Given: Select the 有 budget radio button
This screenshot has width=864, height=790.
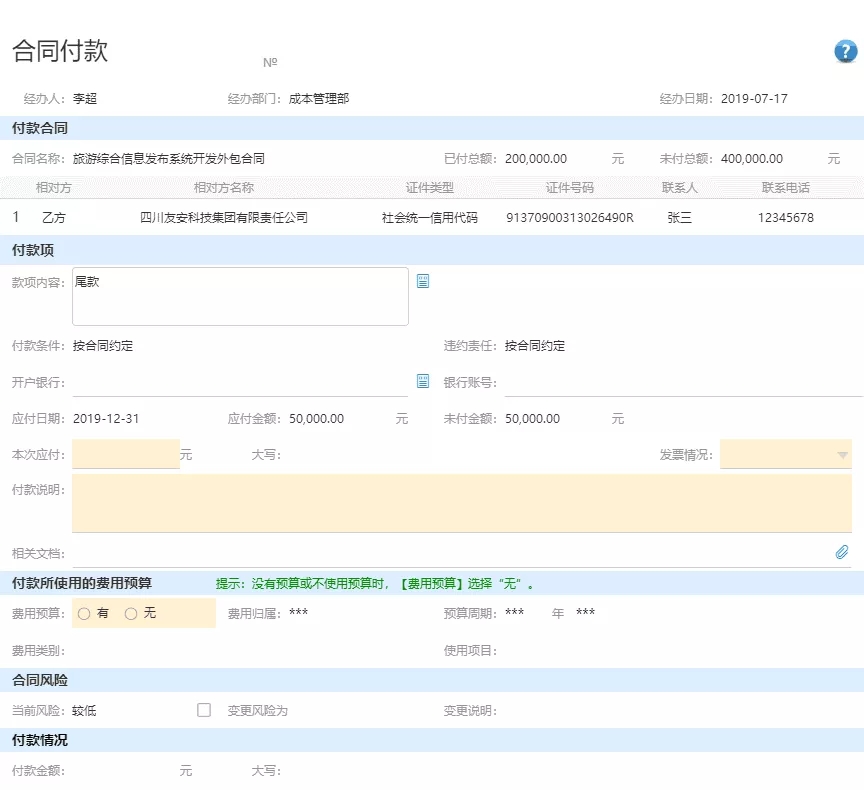Looking at the screenshot, I should (84, 613).
